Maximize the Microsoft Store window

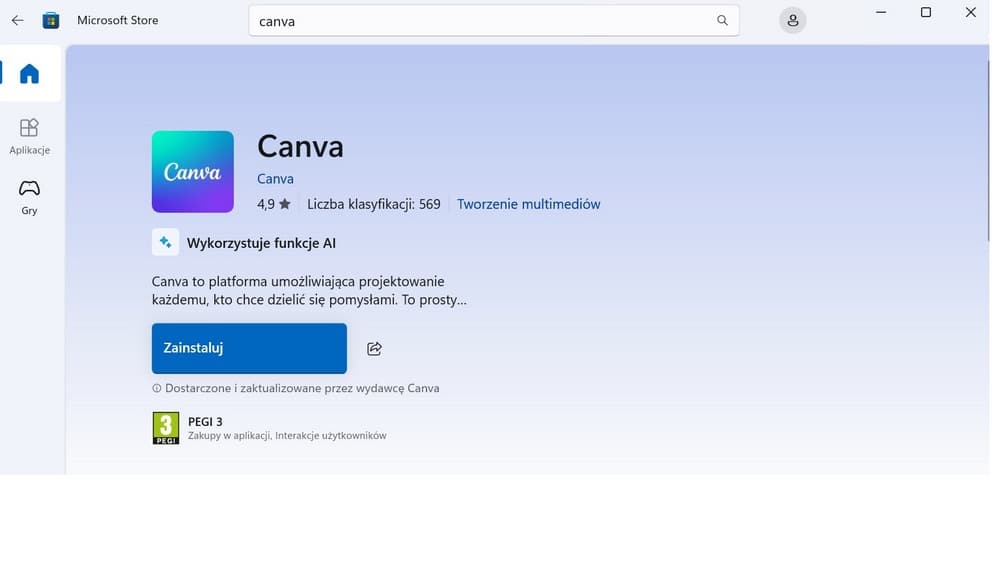click(926, 12)
